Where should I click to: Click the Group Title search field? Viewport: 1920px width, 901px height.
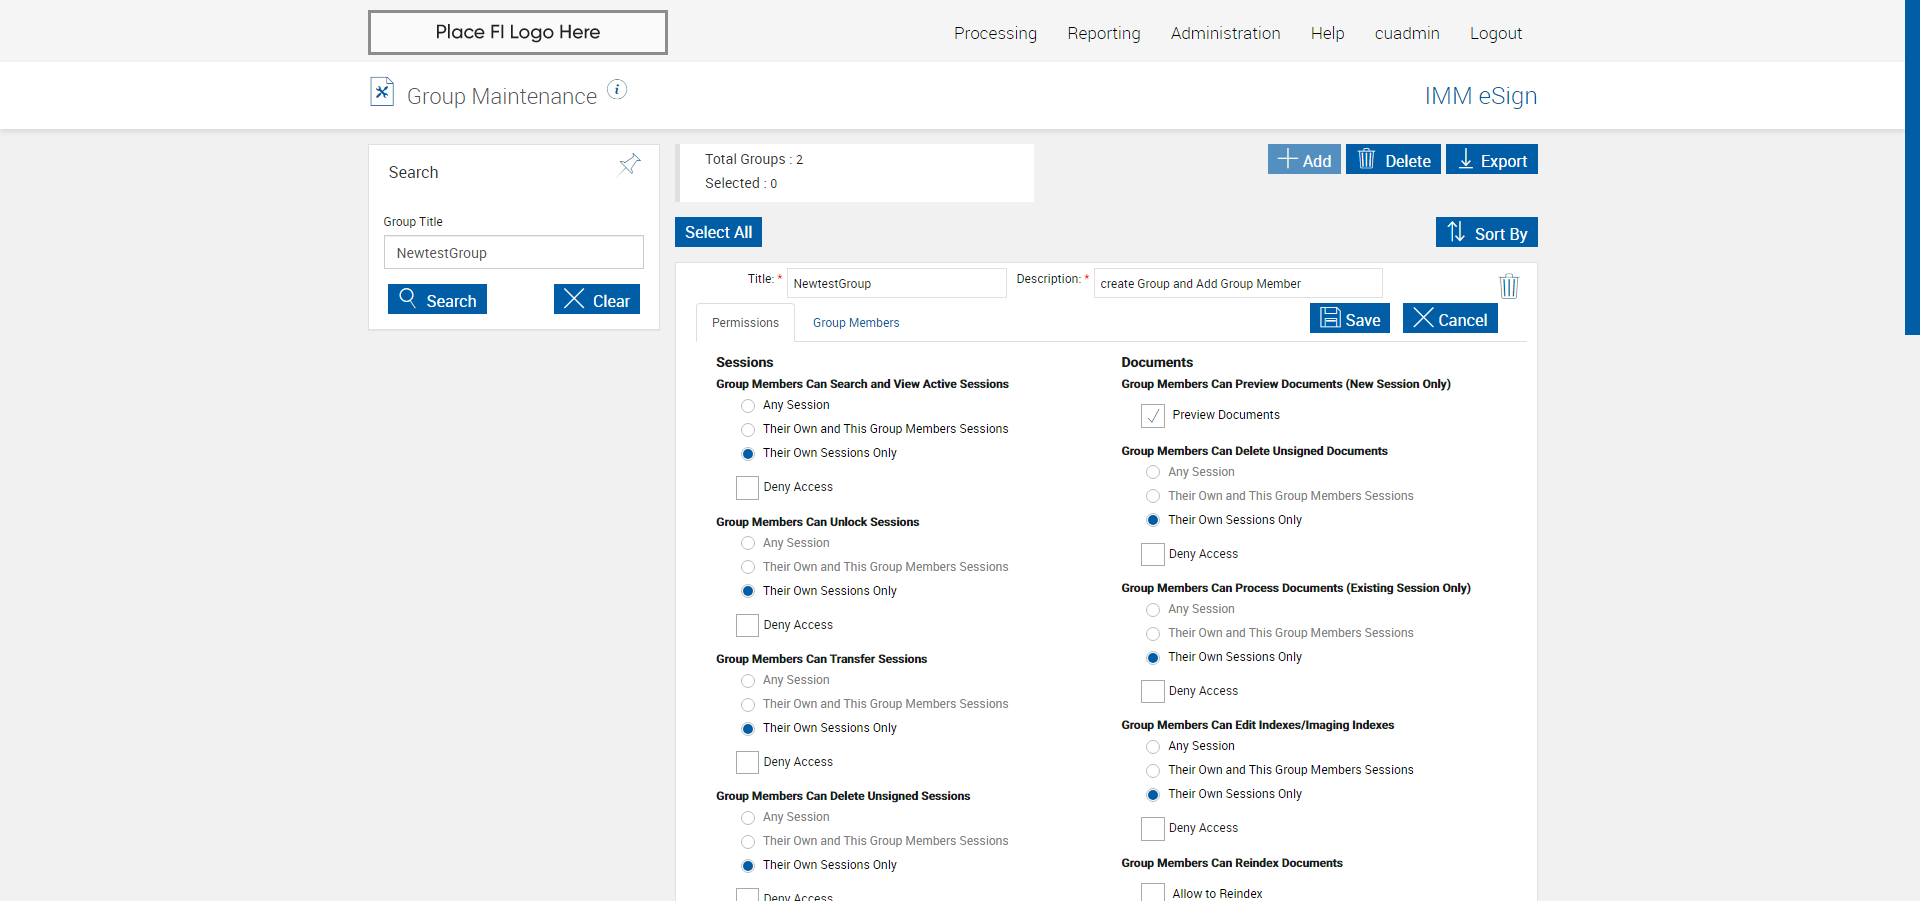click(513, 253)
